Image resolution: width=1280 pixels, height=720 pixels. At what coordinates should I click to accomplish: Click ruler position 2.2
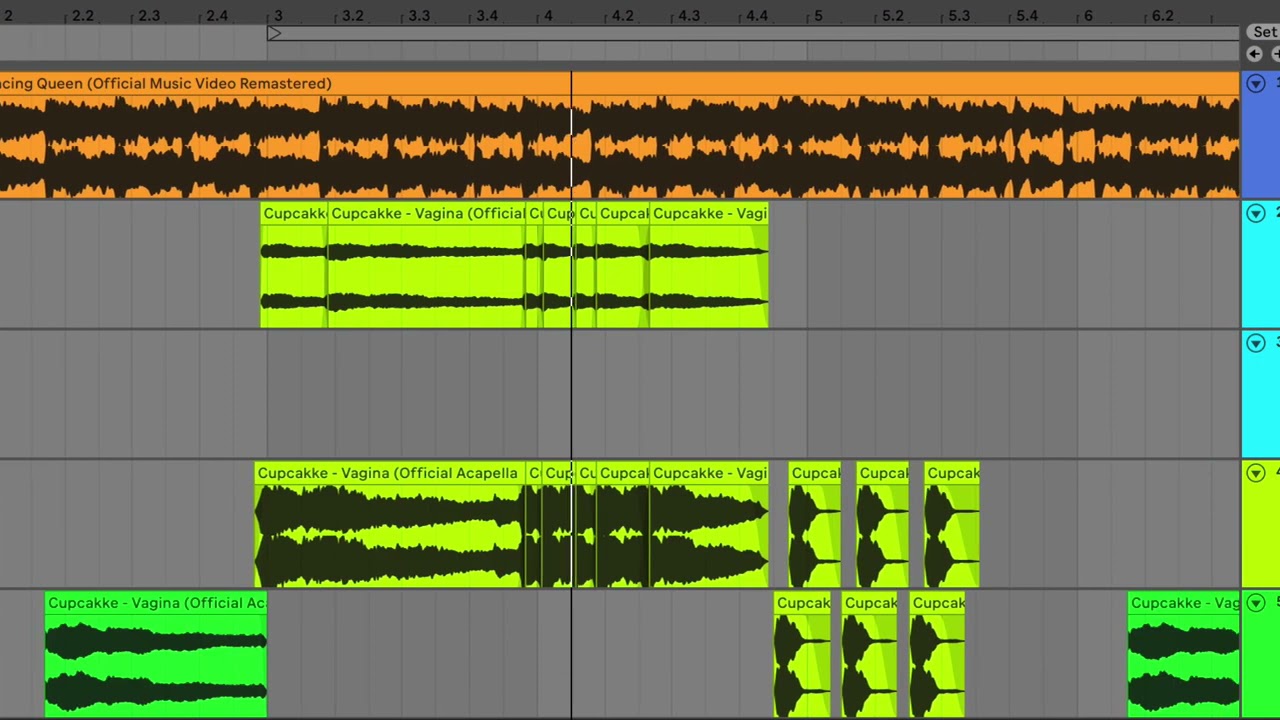point(83,16)
